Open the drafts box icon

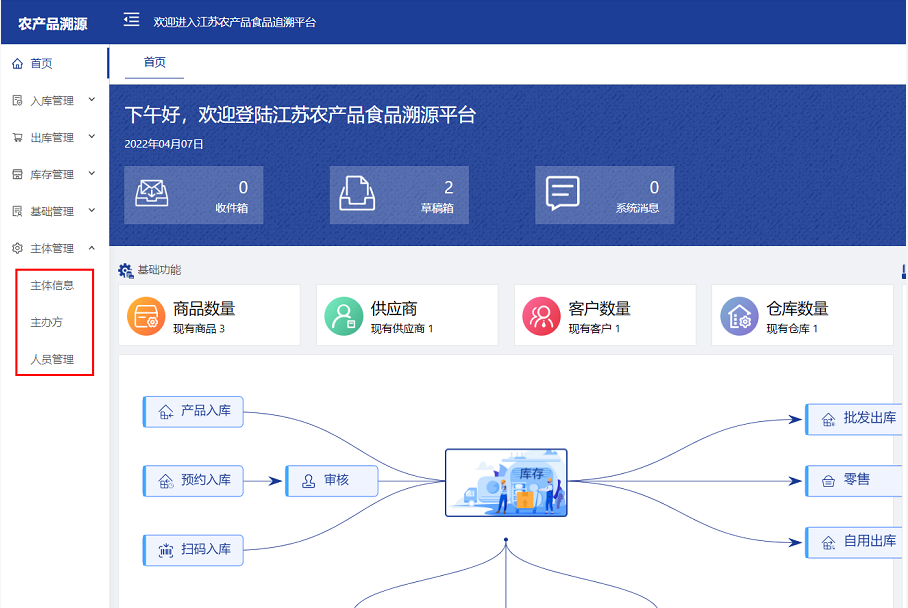[x=357, y=193]
